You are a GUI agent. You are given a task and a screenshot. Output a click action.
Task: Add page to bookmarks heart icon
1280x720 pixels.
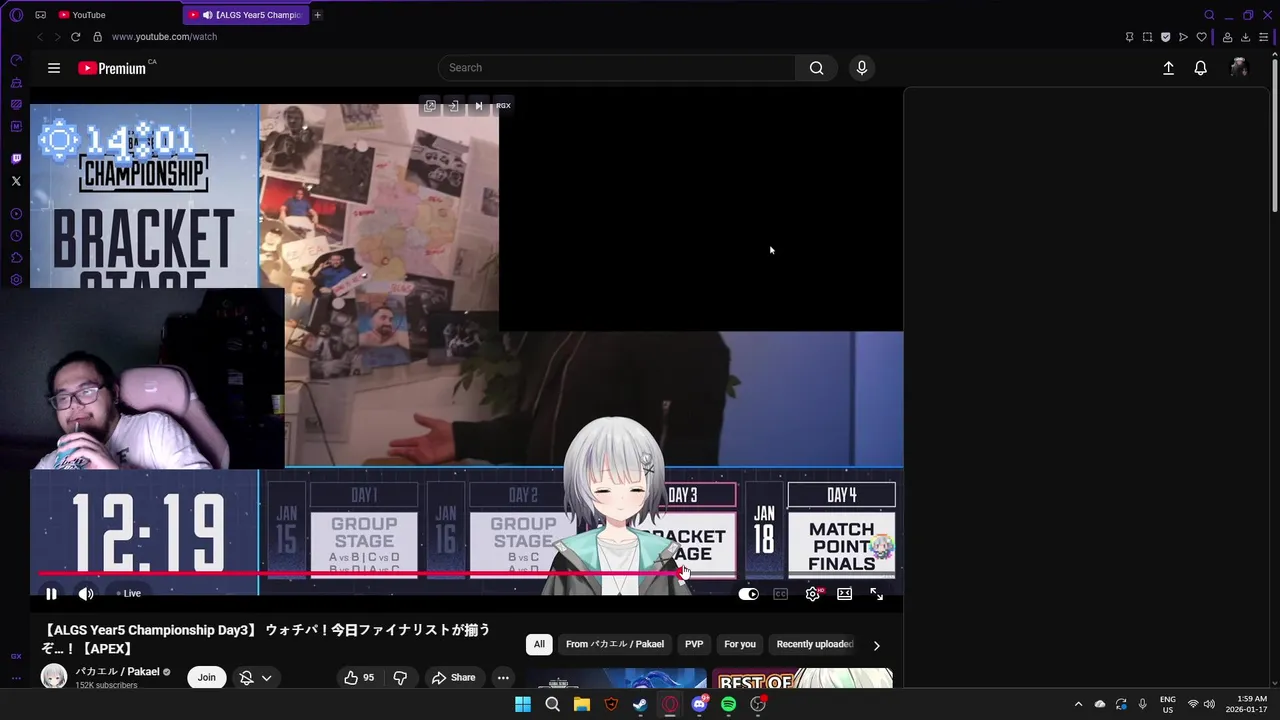point(1201,37)
